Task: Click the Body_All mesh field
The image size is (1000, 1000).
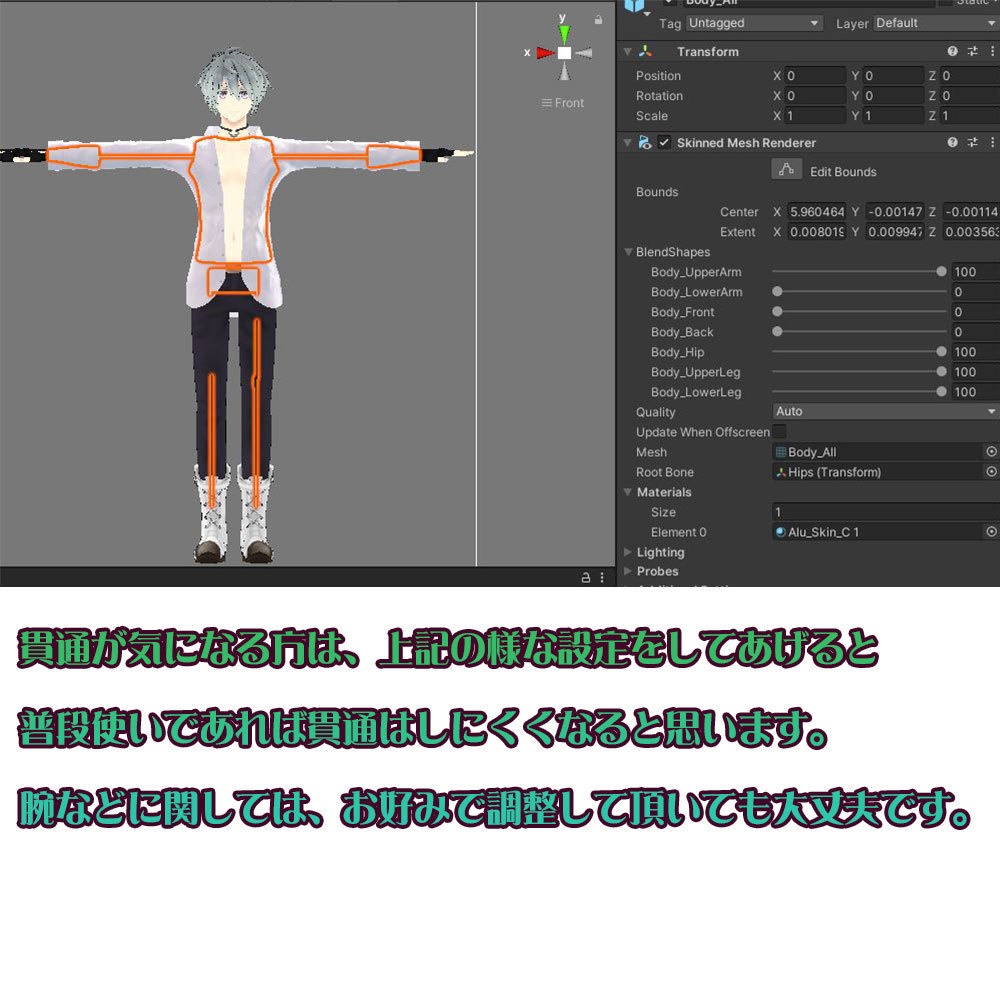Action: [878, 452]
